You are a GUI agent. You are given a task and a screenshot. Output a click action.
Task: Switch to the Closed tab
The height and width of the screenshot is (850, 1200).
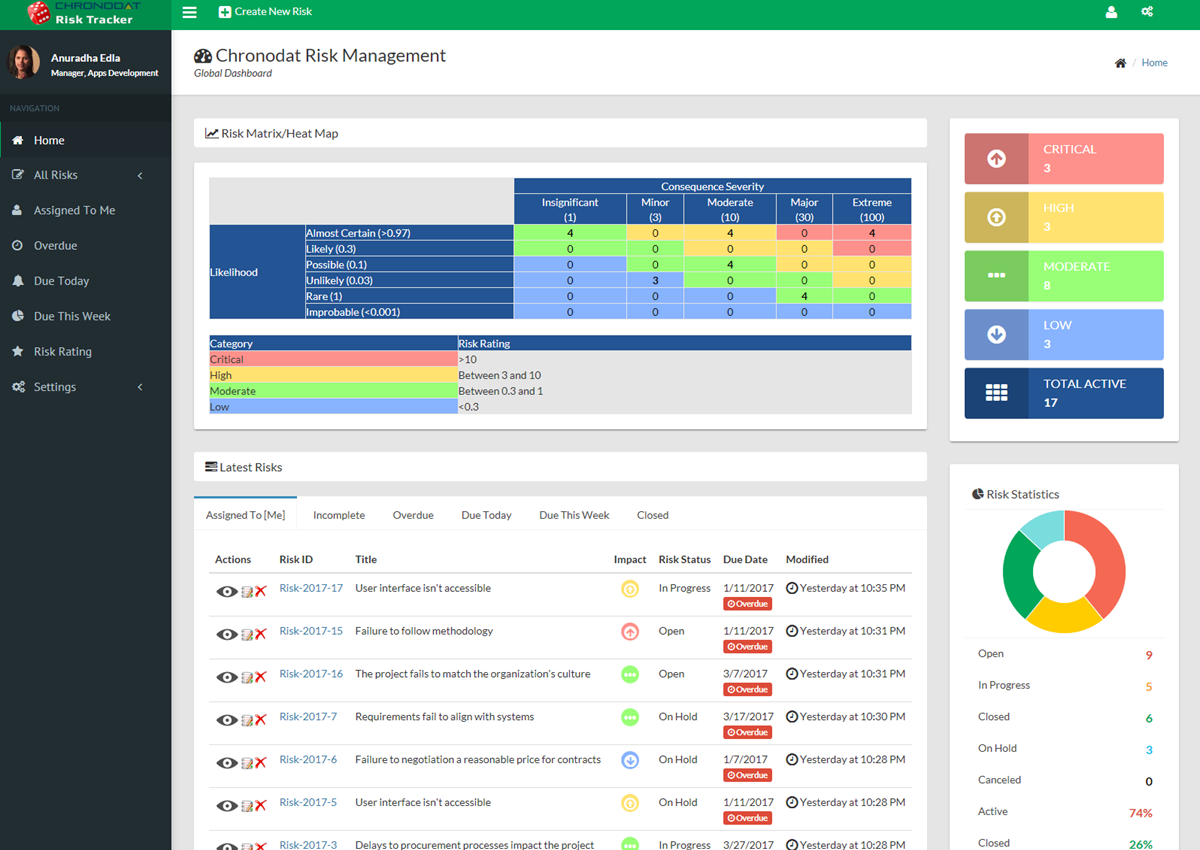tap(653, 515)
